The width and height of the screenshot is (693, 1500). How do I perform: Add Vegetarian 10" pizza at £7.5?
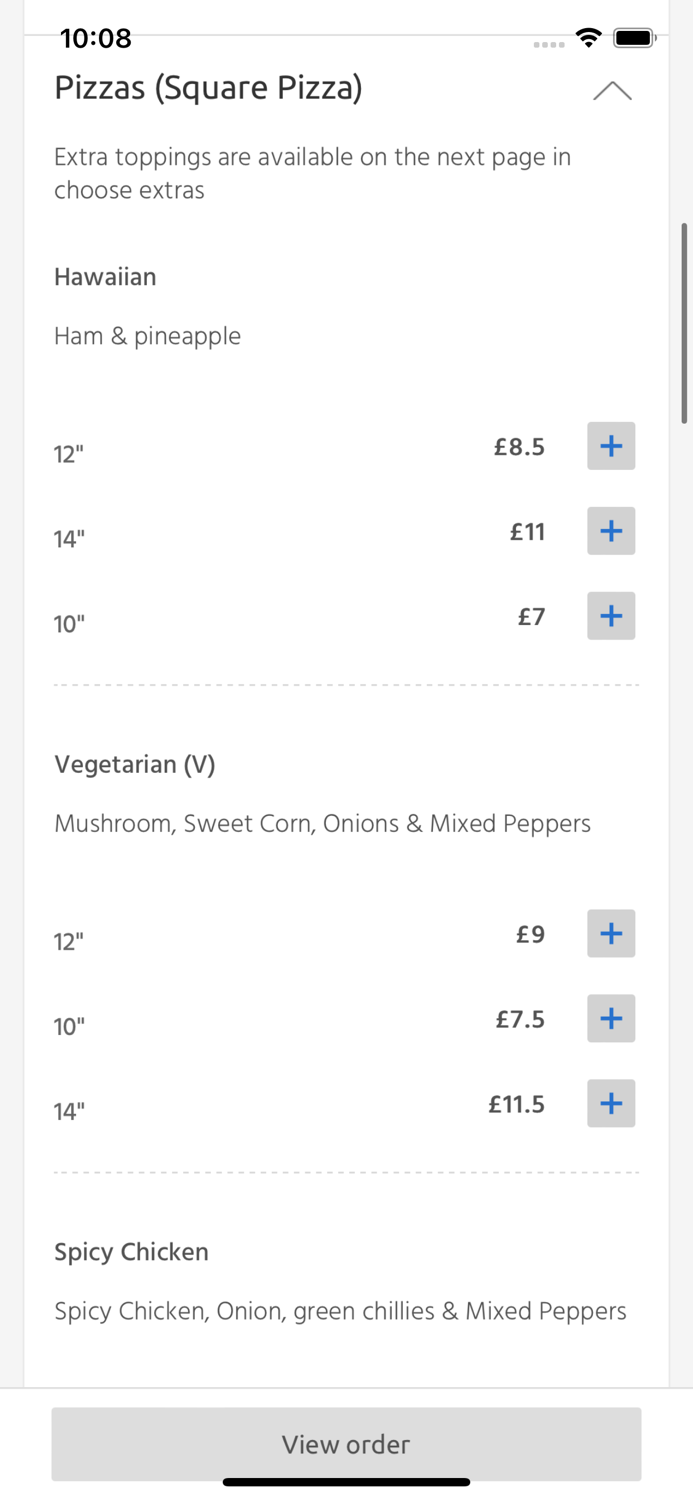[611, 1019]
